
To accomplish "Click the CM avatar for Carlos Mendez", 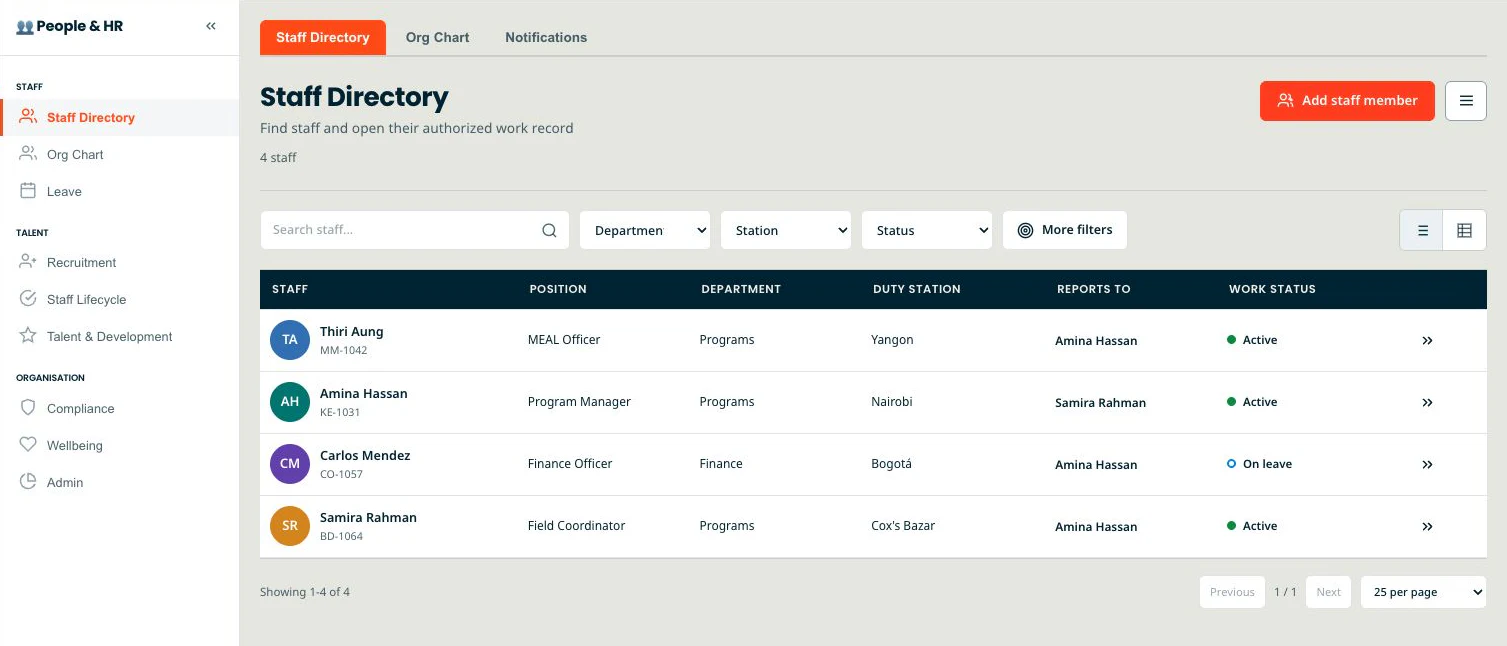I will (290, 464).
